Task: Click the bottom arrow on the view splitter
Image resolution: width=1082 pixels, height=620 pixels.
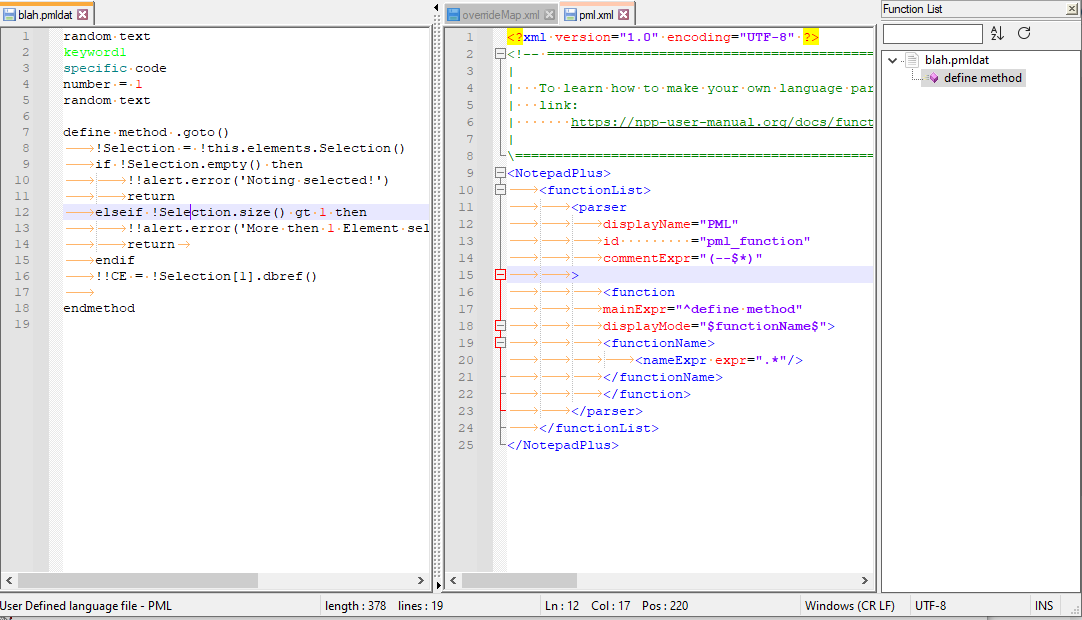Action: [x=437, y=585]
